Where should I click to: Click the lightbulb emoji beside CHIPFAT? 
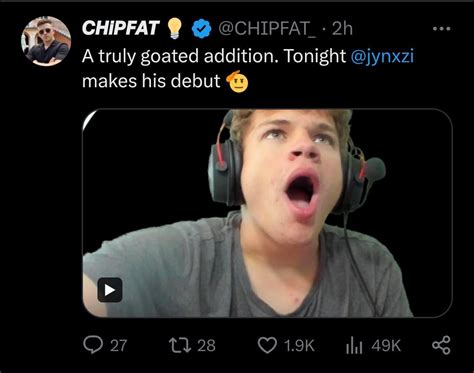point(174,28)
